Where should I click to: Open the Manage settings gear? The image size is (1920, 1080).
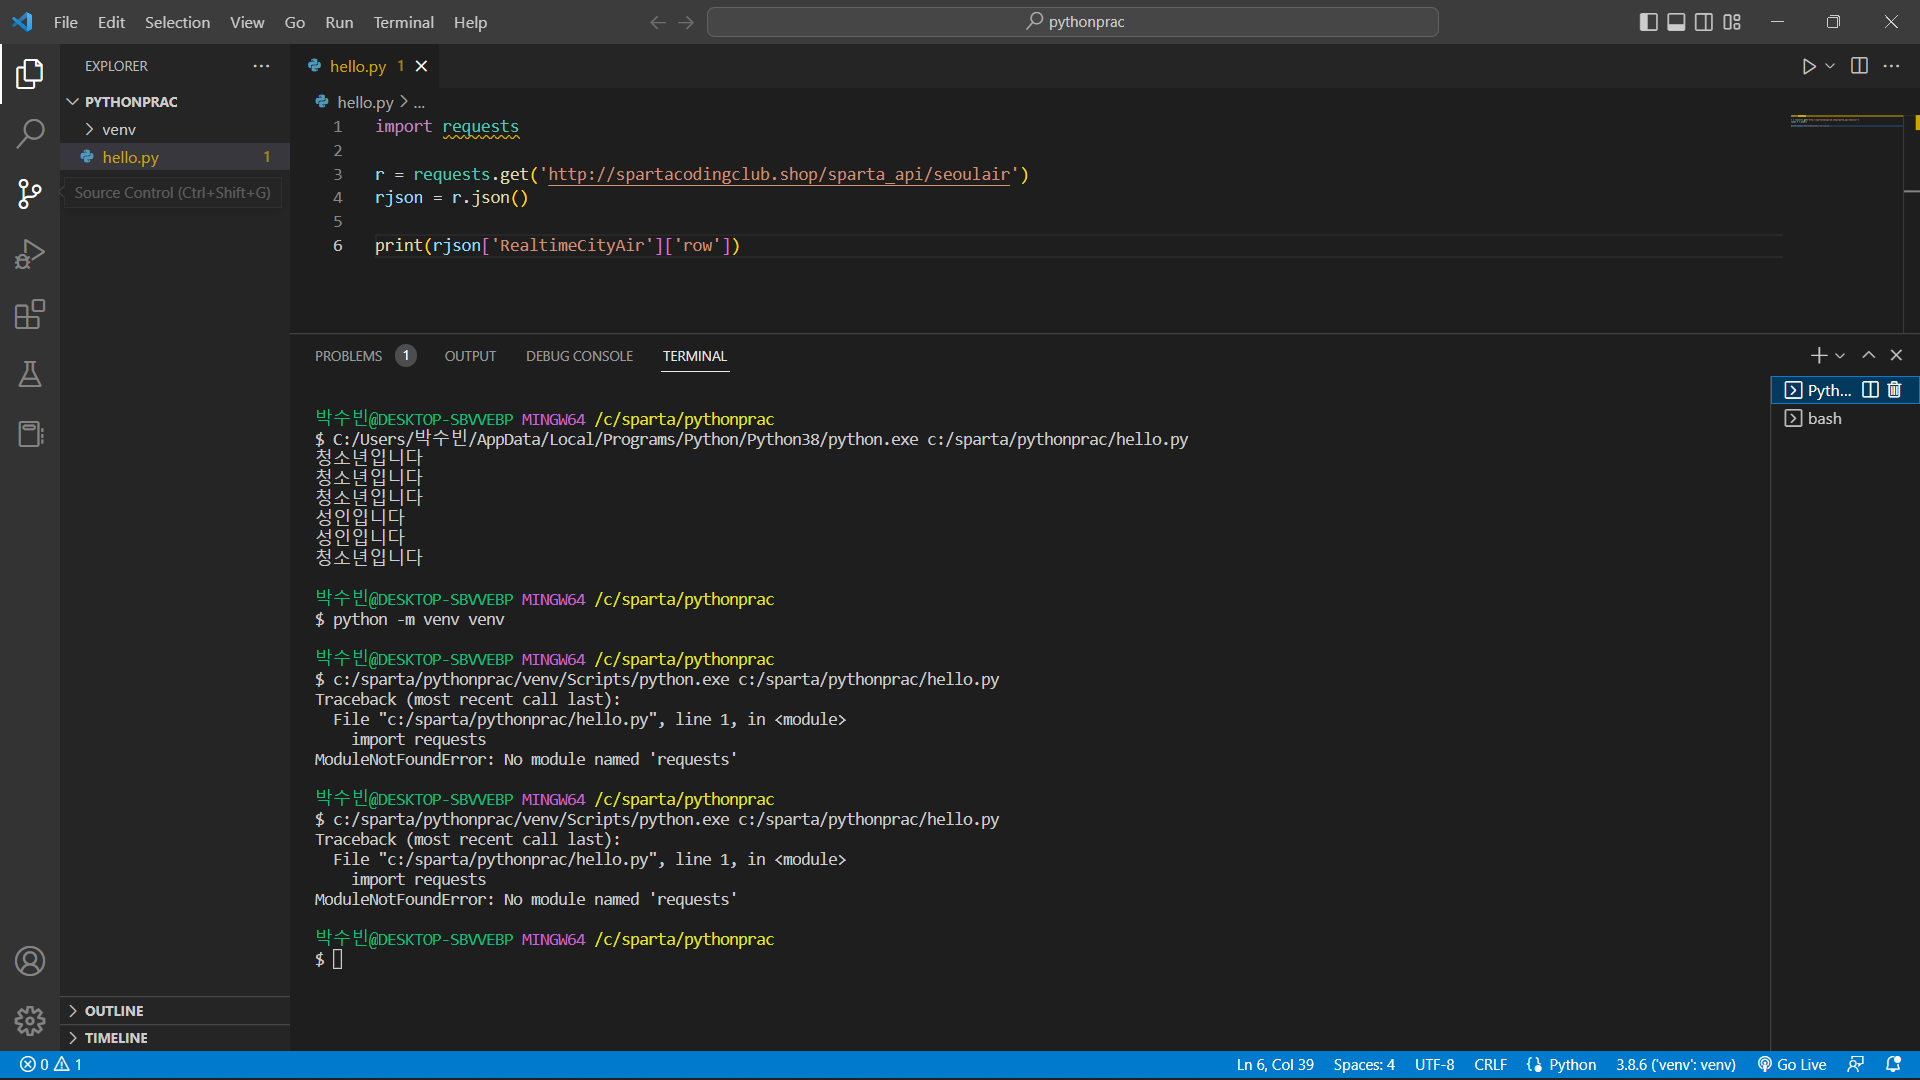(x=30, y=1021)
